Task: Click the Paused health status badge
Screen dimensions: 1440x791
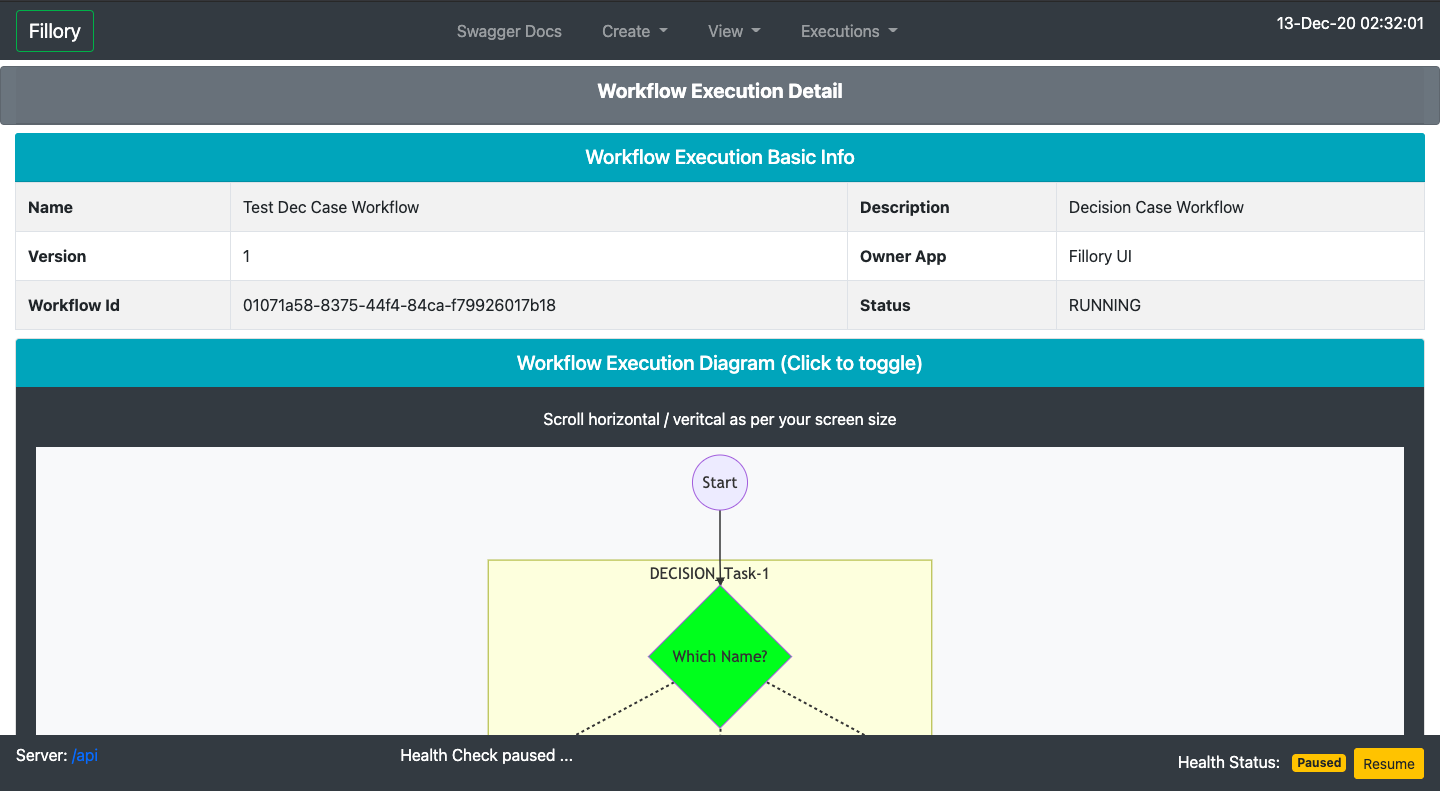Action: click(x=1318, y=762)
